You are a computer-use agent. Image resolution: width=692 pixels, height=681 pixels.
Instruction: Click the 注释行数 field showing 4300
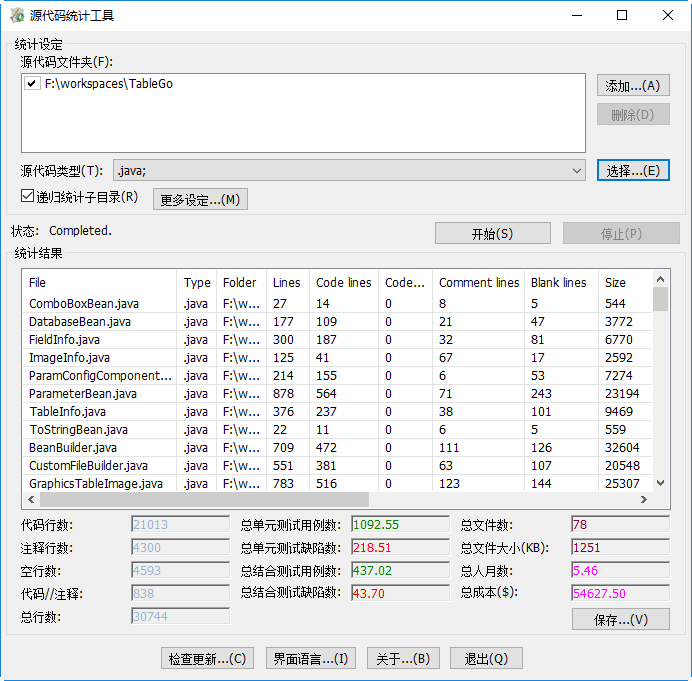181,547
